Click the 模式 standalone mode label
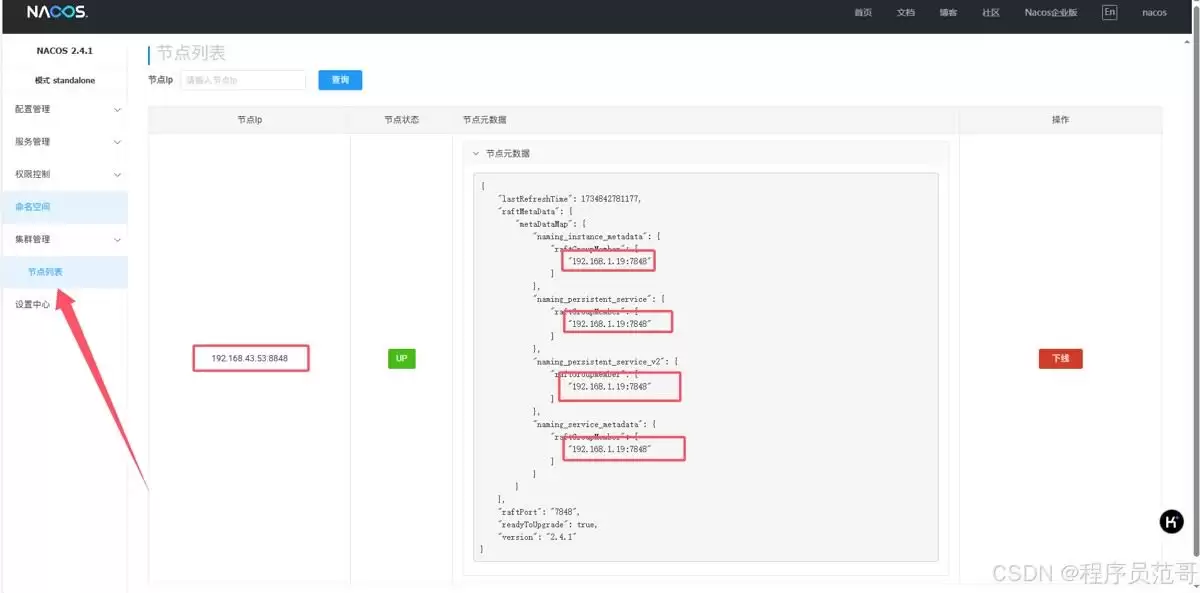 point(64,80)
